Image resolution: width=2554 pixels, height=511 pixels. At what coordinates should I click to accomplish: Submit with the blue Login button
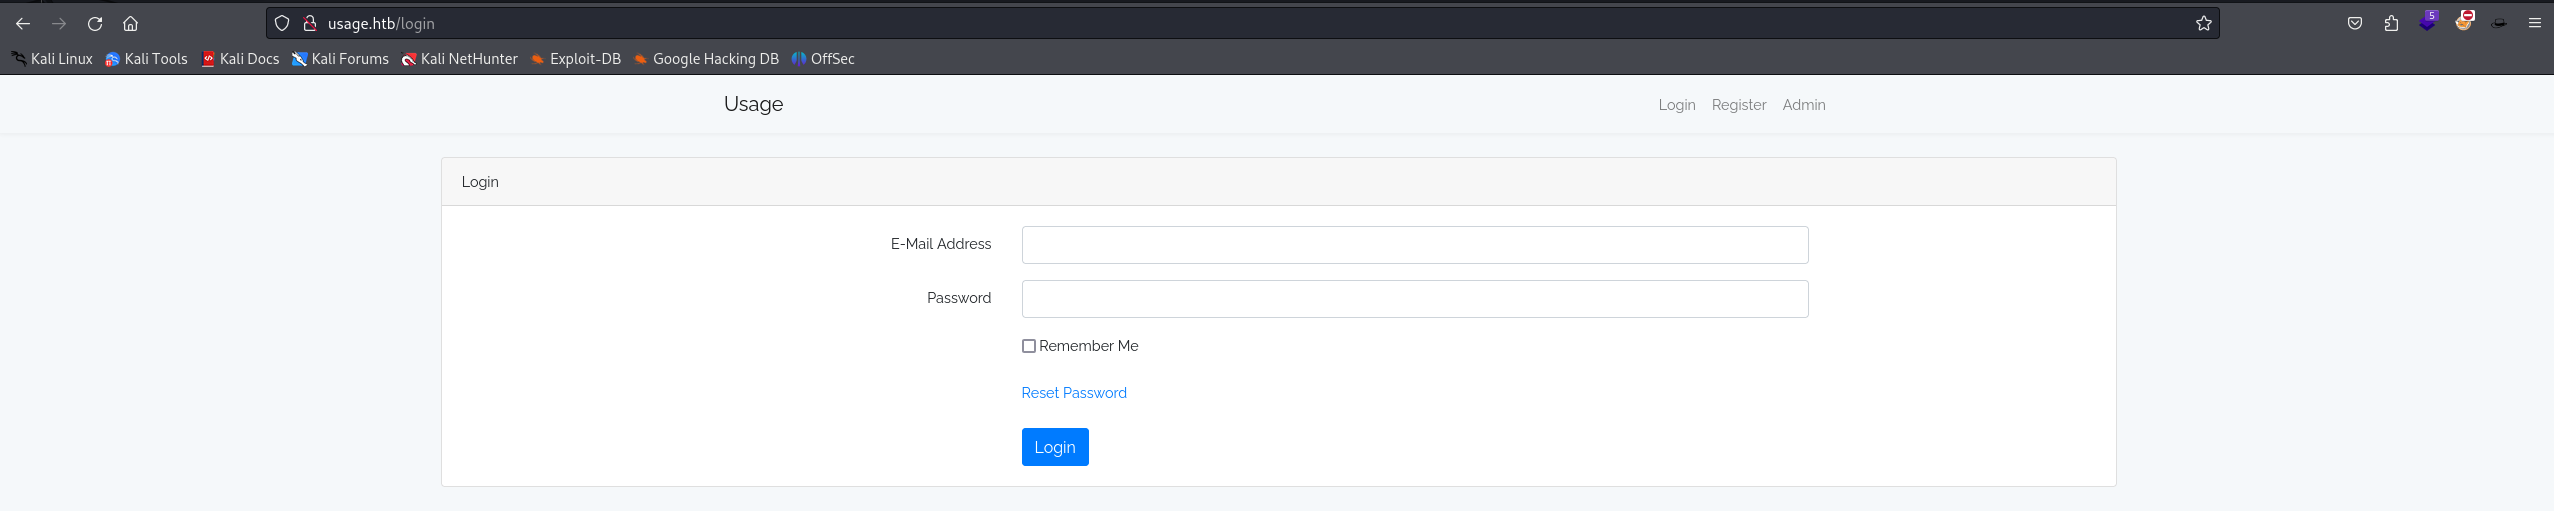point(1055,447)
